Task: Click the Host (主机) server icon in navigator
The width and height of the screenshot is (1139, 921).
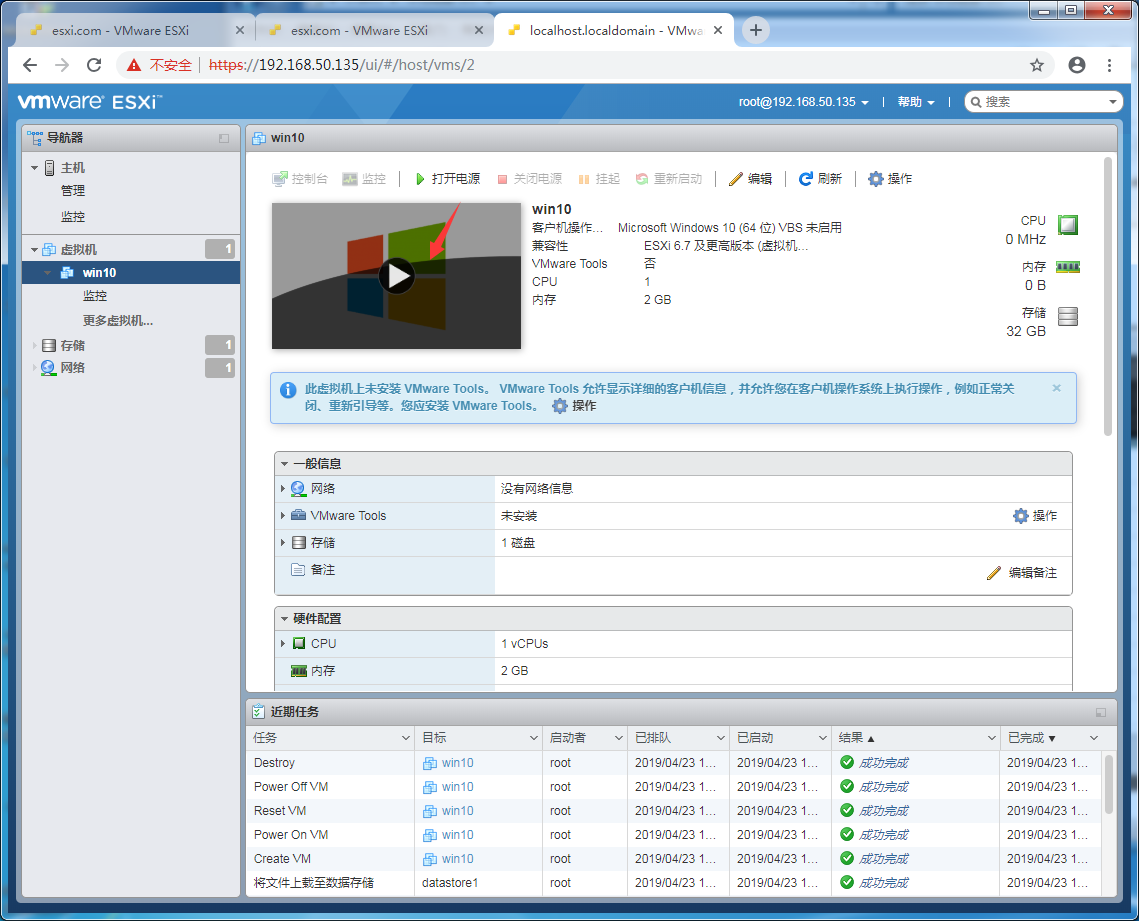Action: (x=49, y=168)
